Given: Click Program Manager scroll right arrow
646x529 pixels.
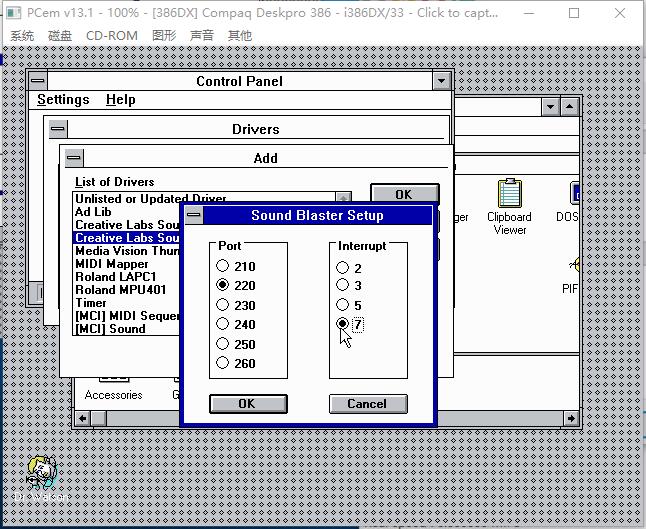Looking at the screenshot, I should (x=571, y=419).
